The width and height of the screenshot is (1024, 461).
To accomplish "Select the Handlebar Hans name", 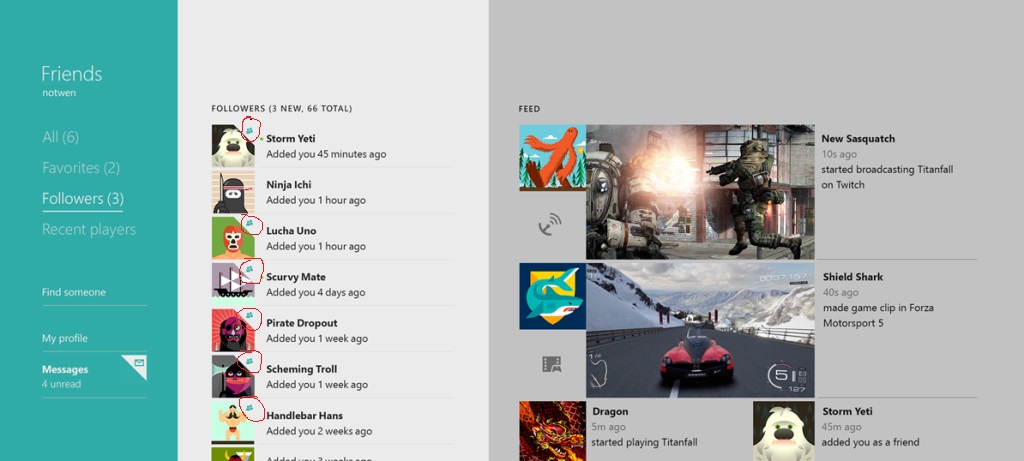I will click(304, 415).
